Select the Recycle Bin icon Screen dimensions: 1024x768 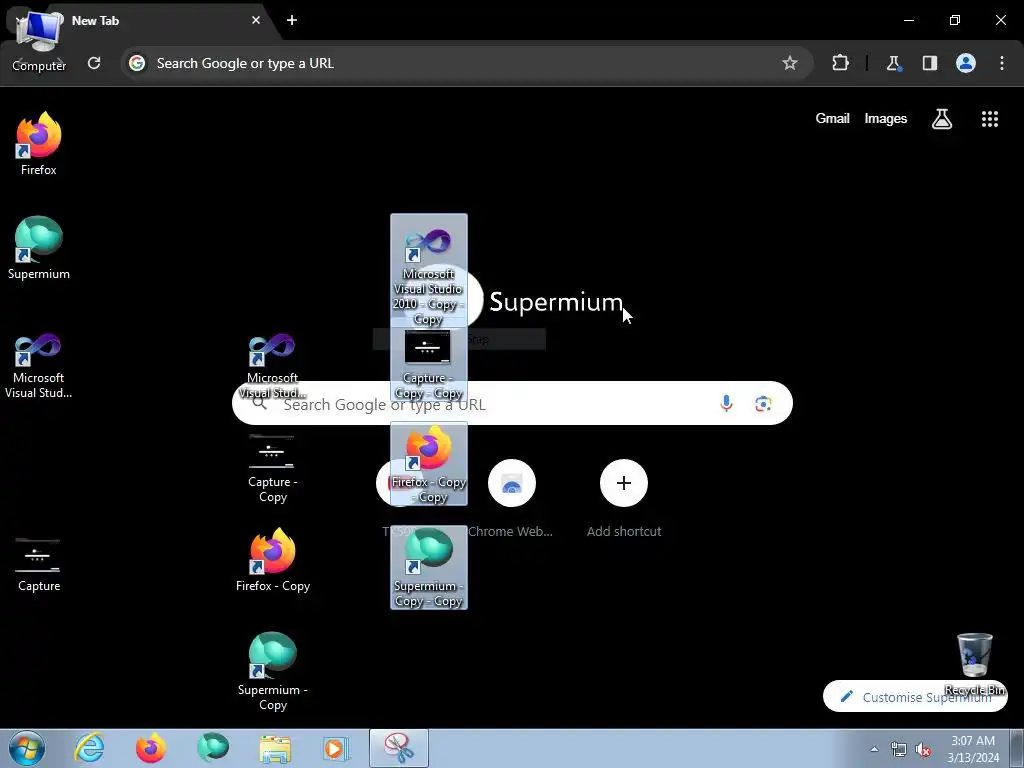coord(974,664)
